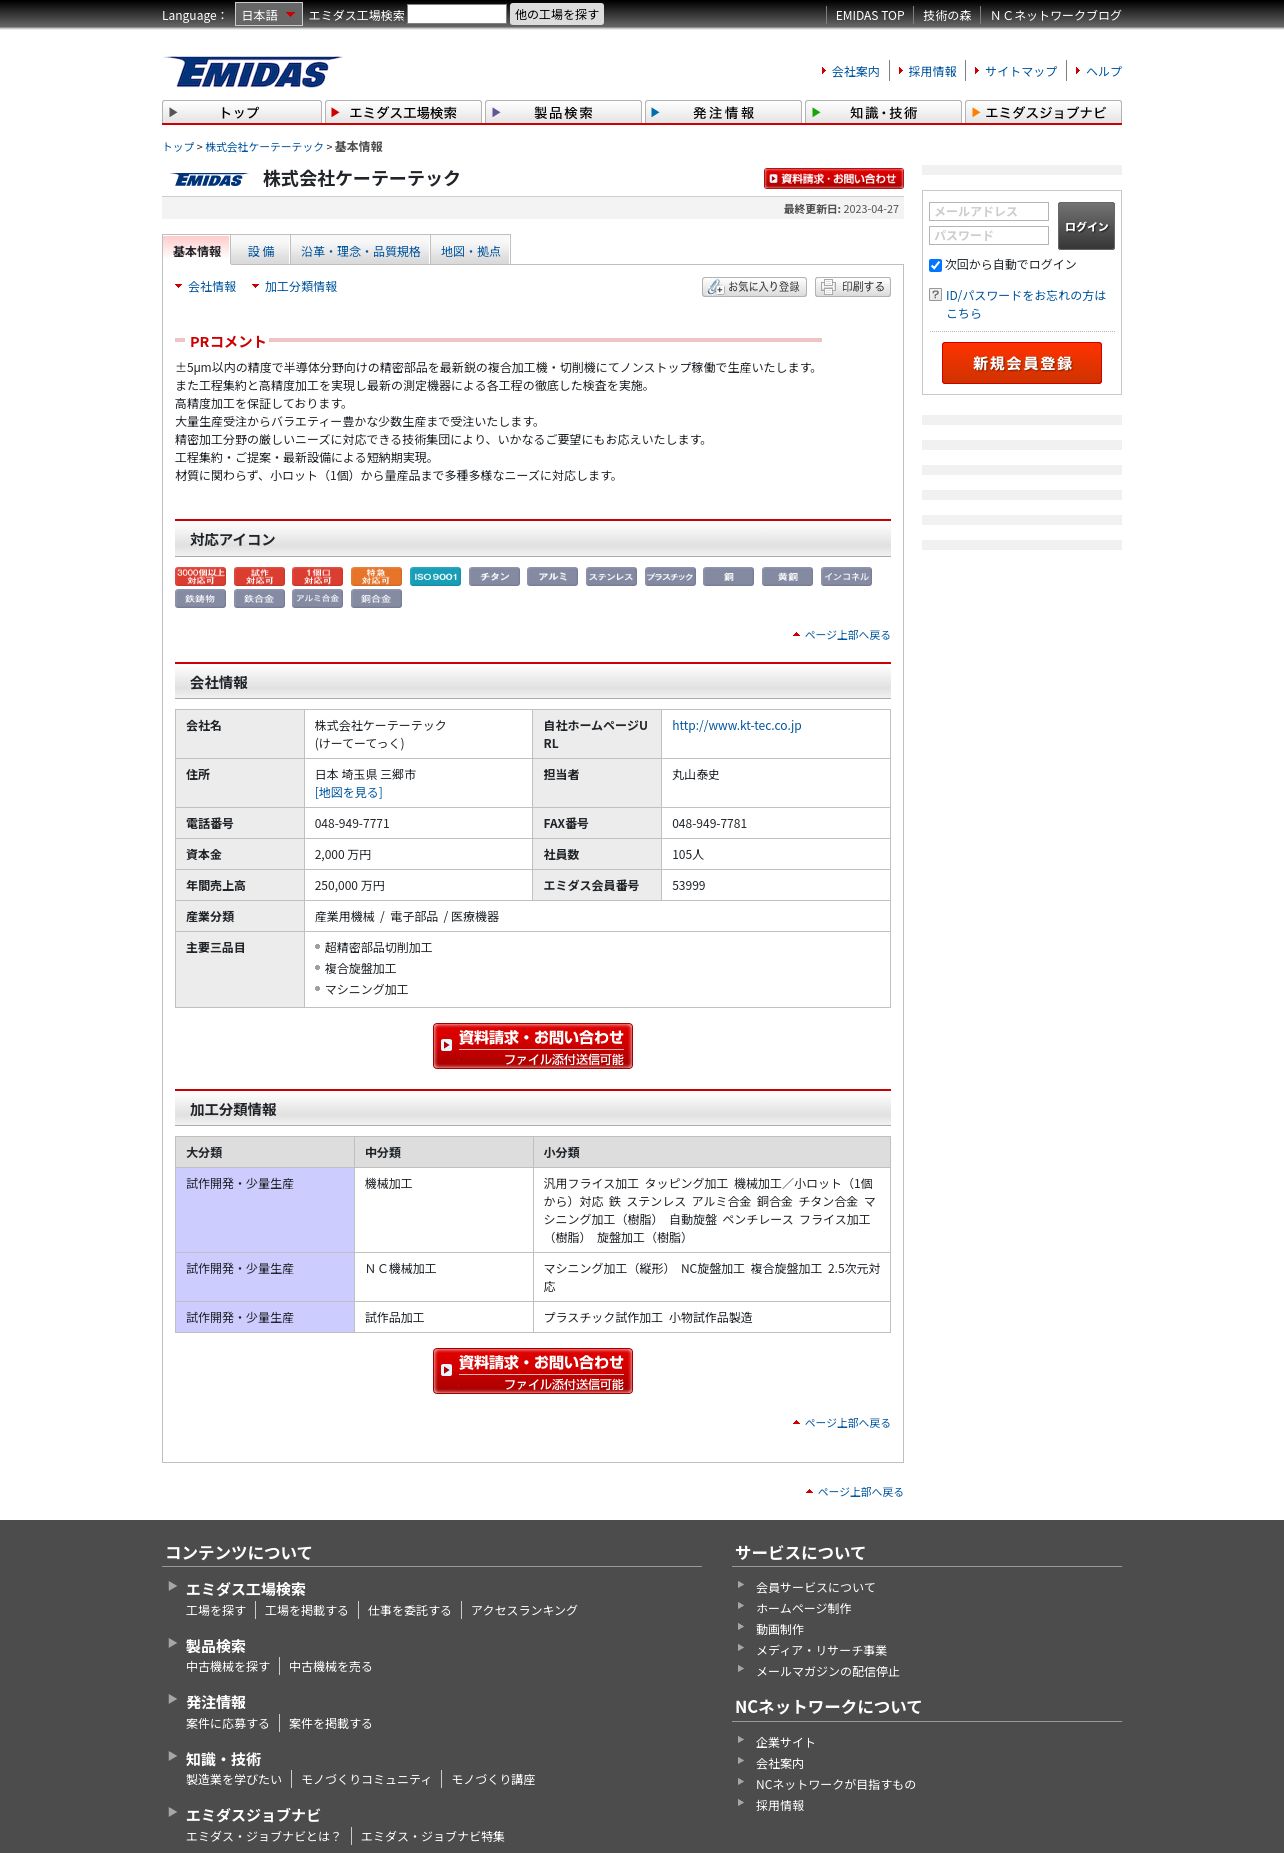The height and width of the screenshot is (1853, 1284).
Task: Click the 3000個以上対応可 red badge icon
Action: 200,577
